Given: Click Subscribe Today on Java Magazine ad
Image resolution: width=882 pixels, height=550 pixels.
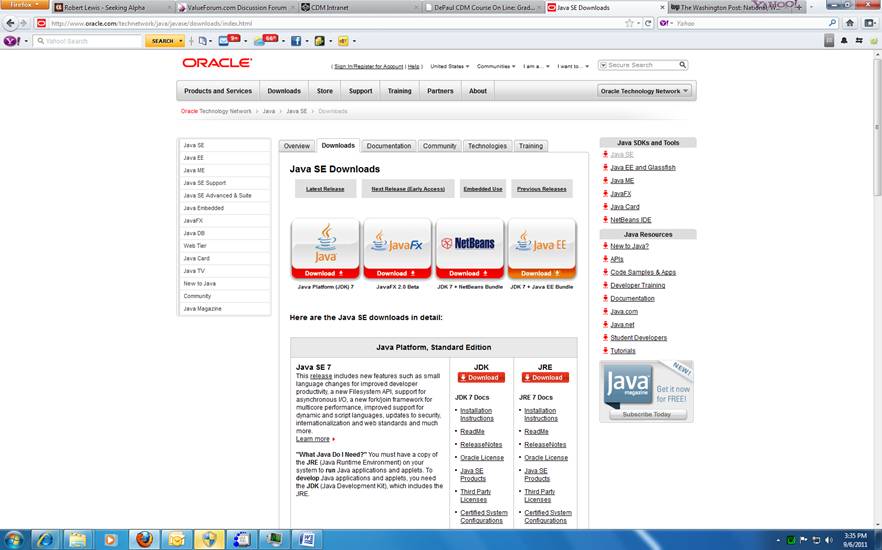Looking at the screenshot, I should coord(647,414).
